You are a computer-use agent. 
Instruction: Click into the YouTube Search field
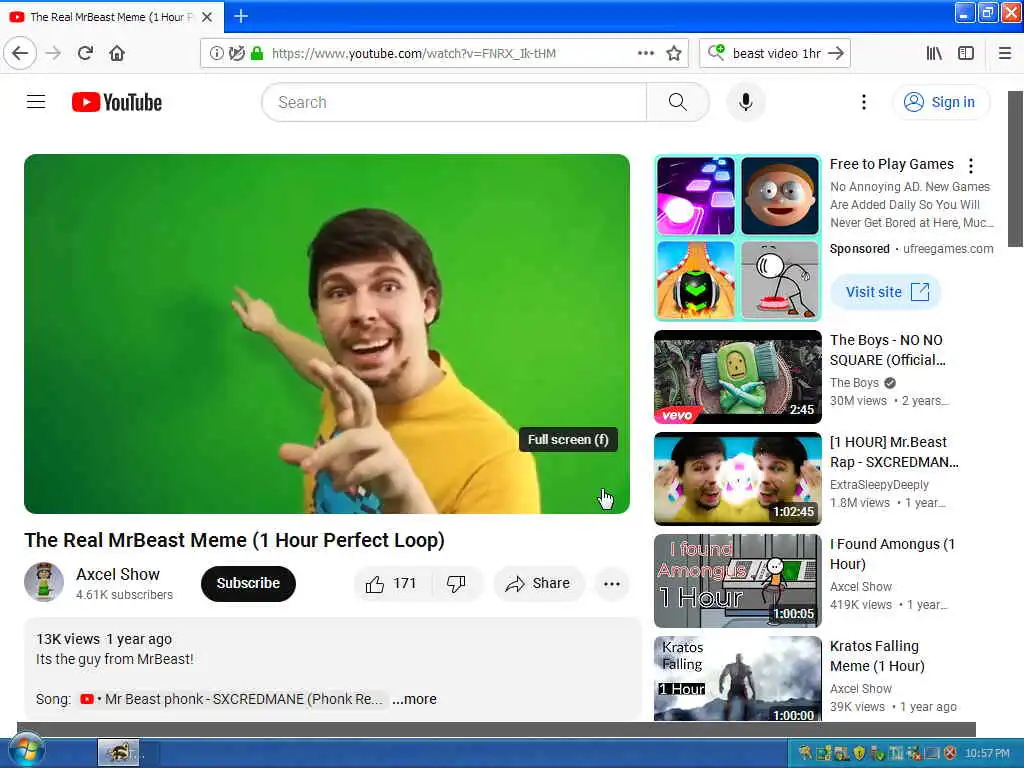[x=454, y=103]
